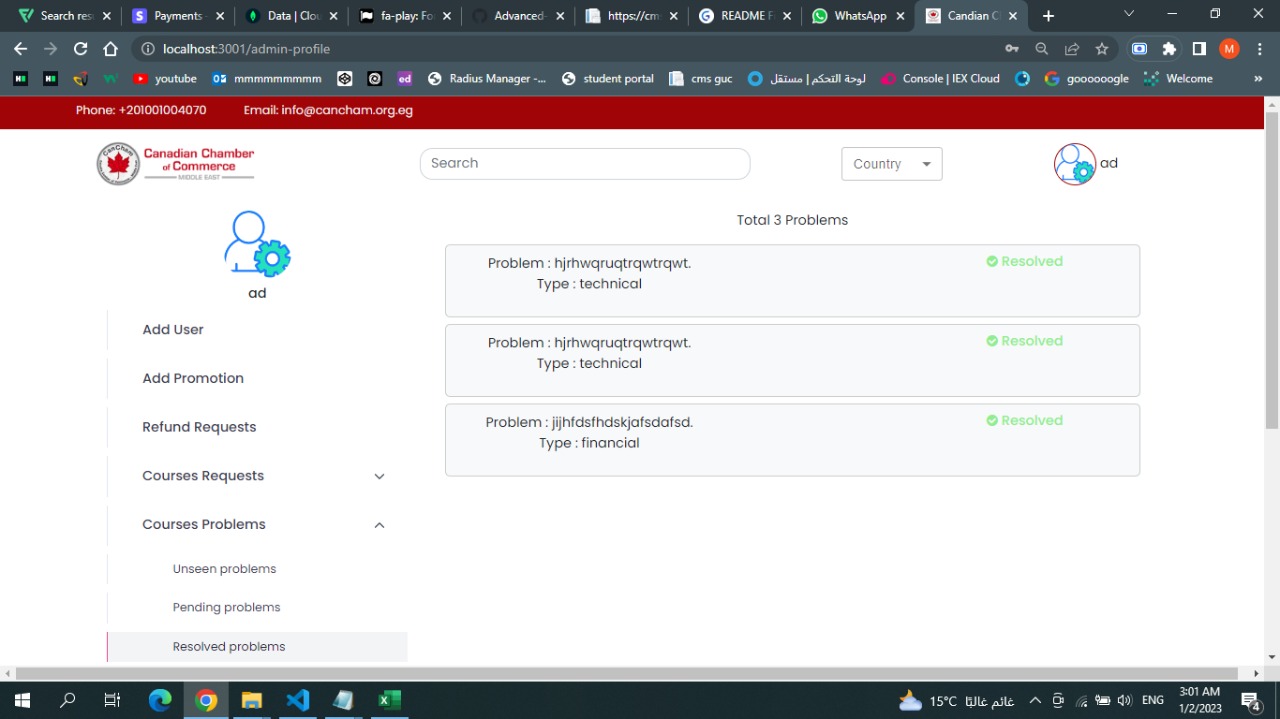Viewport: 1280px width, 719px height.
Task: Open the WhatsApp browser tab icon
Action: pyautogui.click(x=819, y=16)
